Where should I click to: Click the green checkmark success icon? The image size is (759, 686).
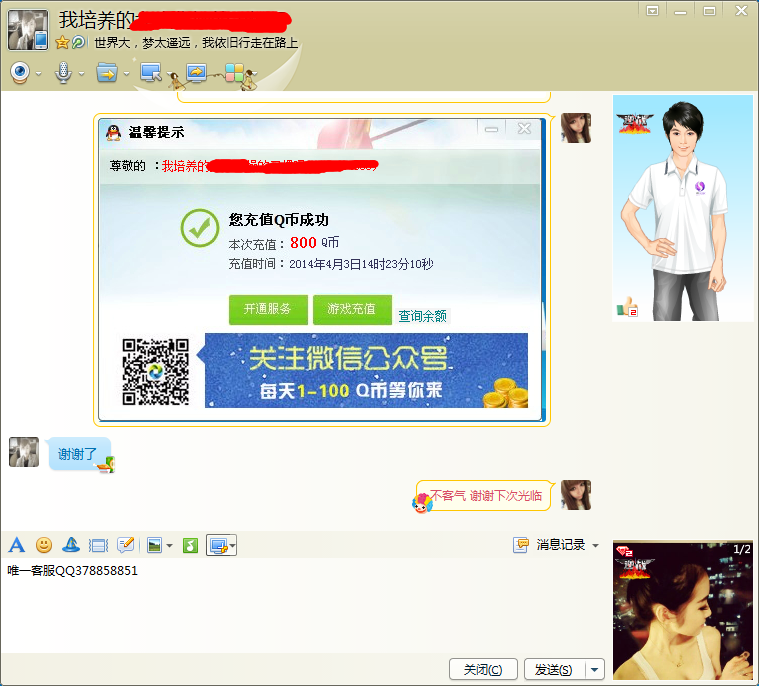click(200, 228)
